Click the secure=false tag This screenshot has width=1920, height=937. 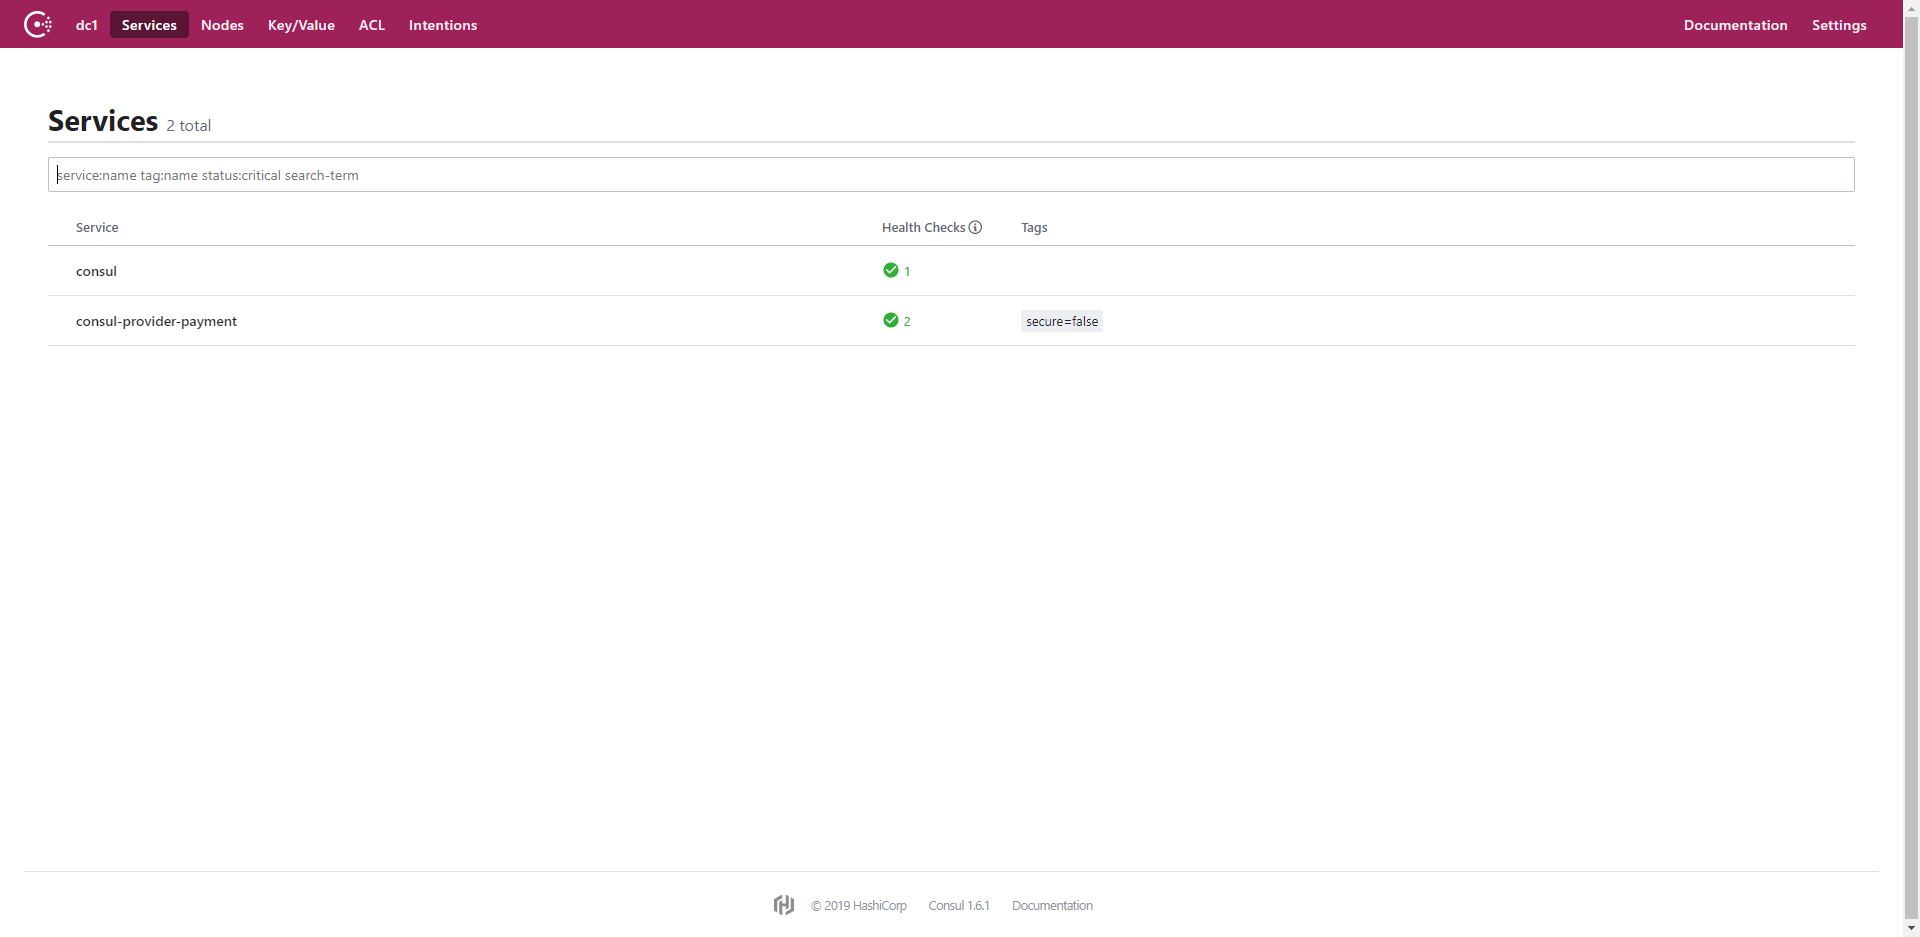point(1062,321)
